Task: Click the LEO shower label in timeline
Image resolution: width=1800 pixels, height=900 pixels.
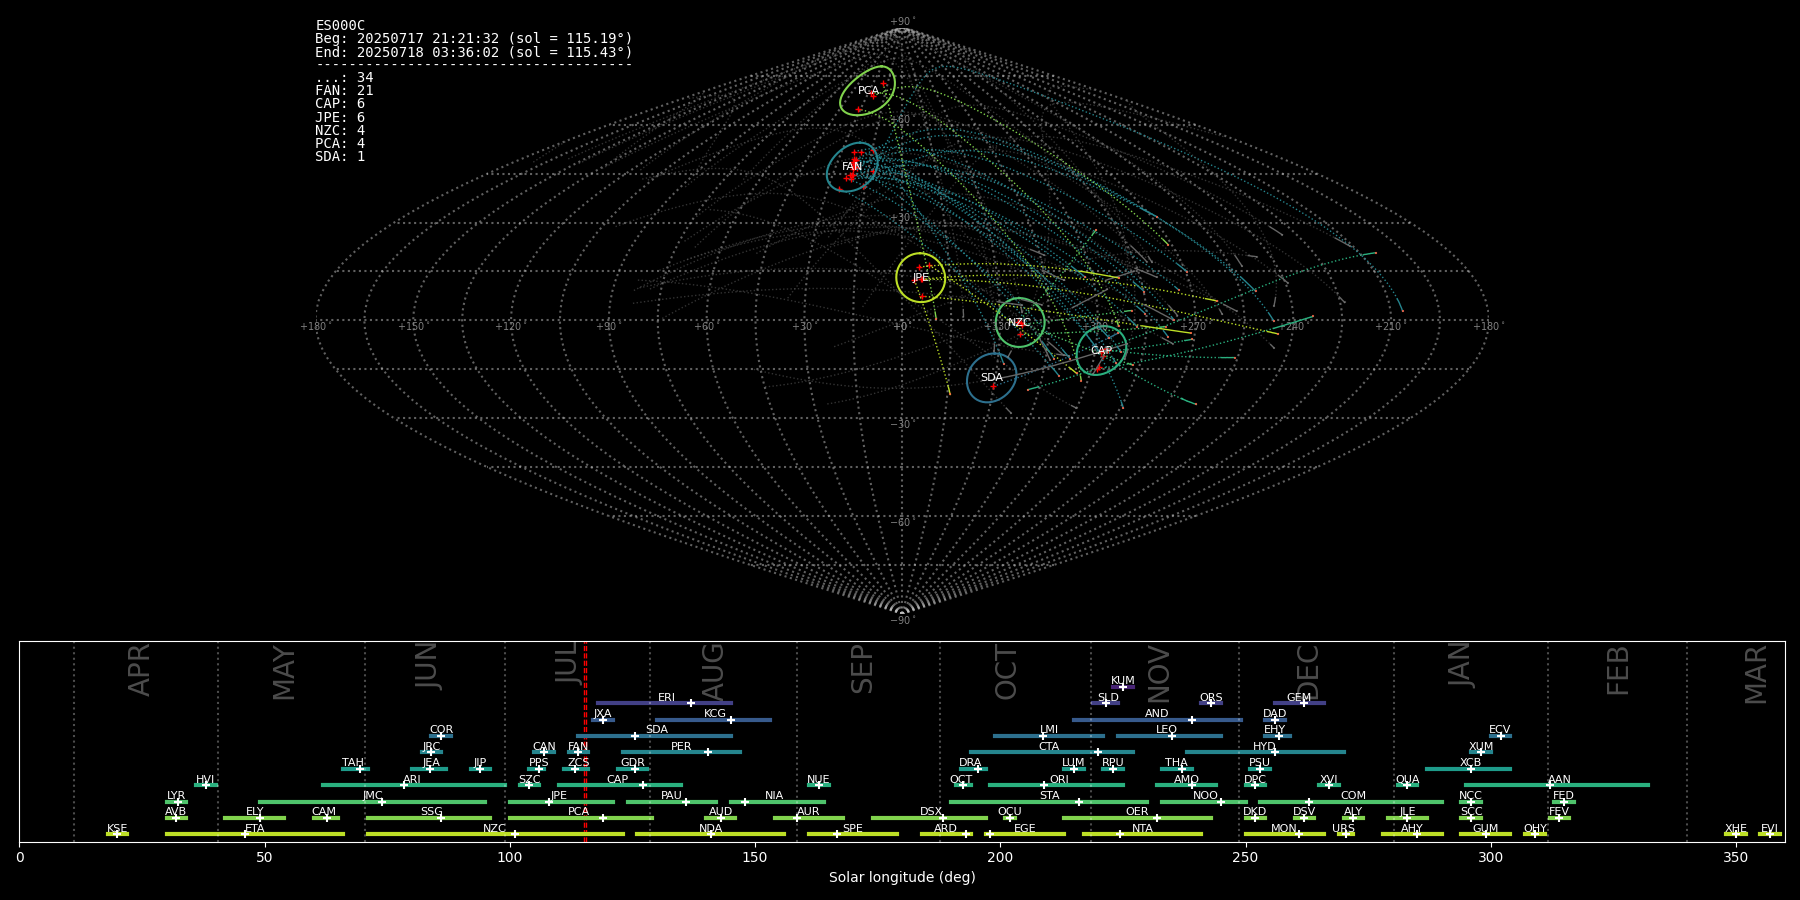Action: [x=1167, y=730]
